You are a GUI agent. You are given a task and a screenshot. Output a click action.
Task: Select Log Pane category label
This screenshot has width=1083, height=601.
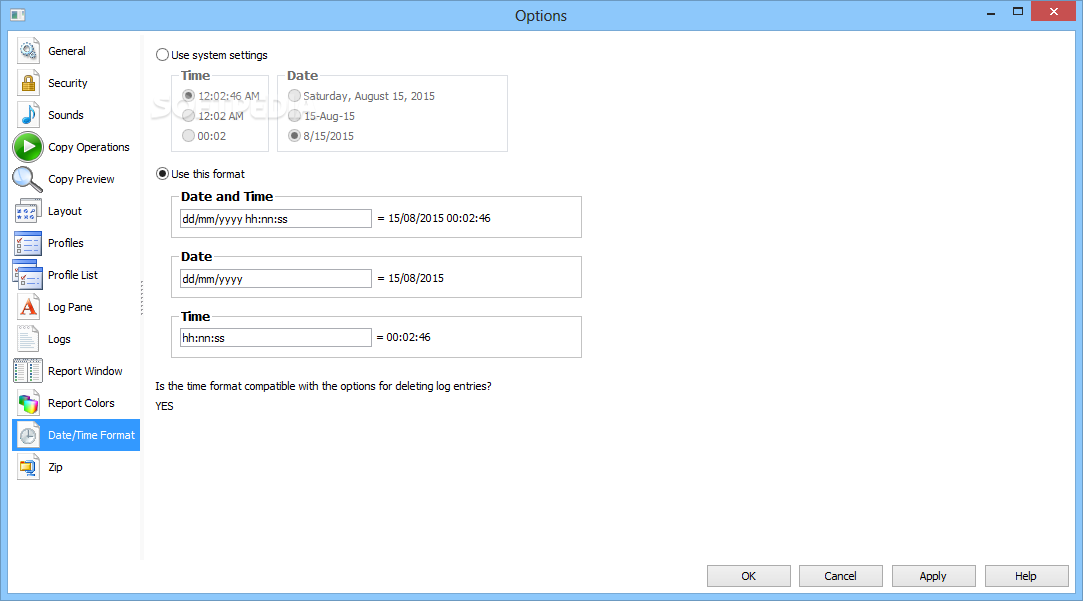70,307
